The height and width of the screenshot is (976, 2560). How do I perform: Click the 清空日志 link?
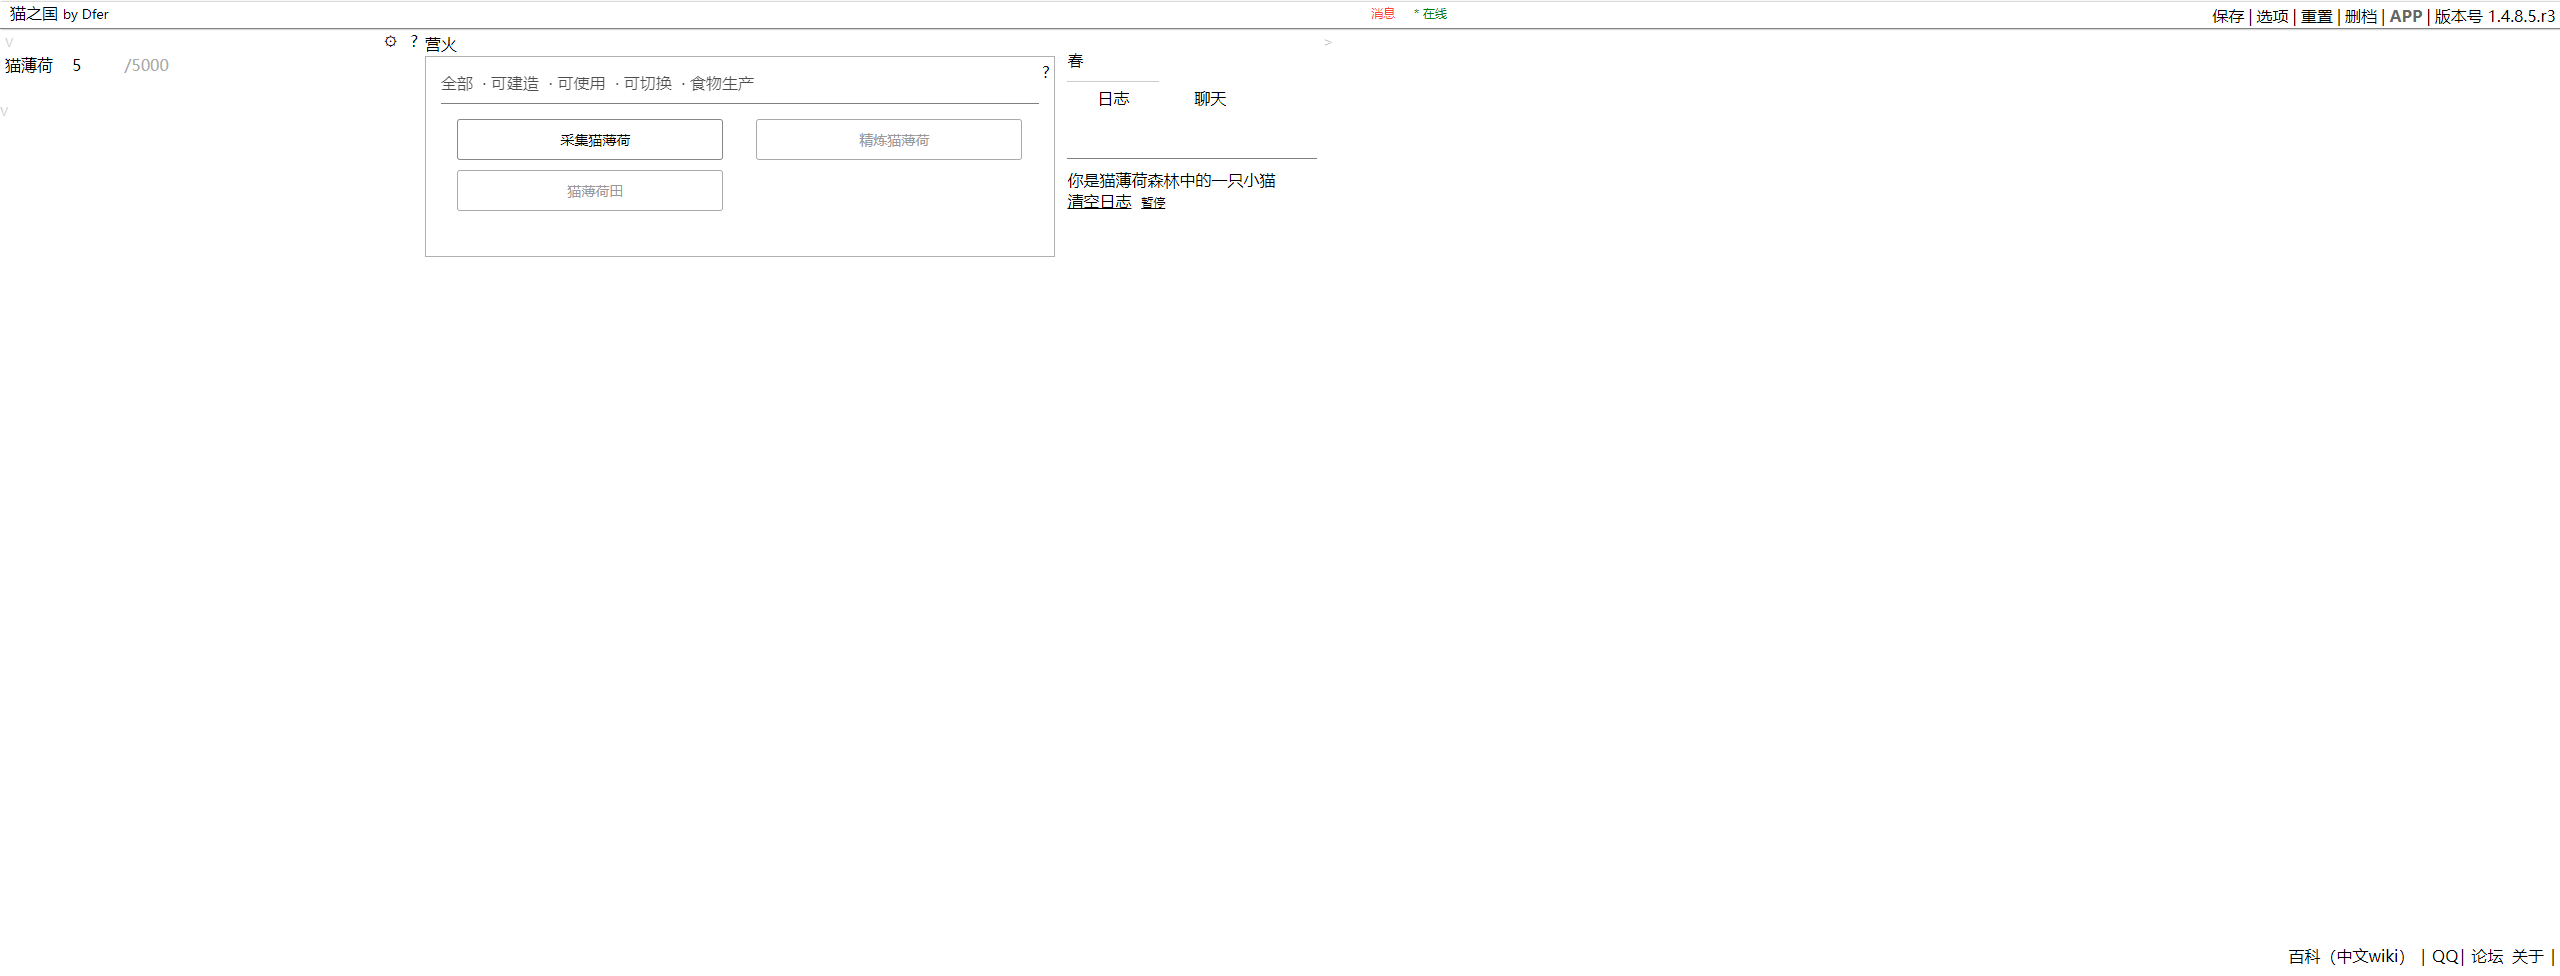coord(1099,202)
